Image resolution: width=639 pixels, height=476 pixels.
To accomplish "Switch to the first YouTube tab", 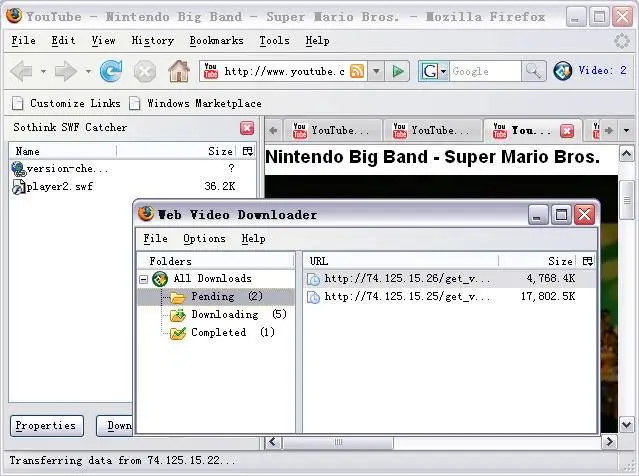I will pyautogui.click(x=332, y=131).
